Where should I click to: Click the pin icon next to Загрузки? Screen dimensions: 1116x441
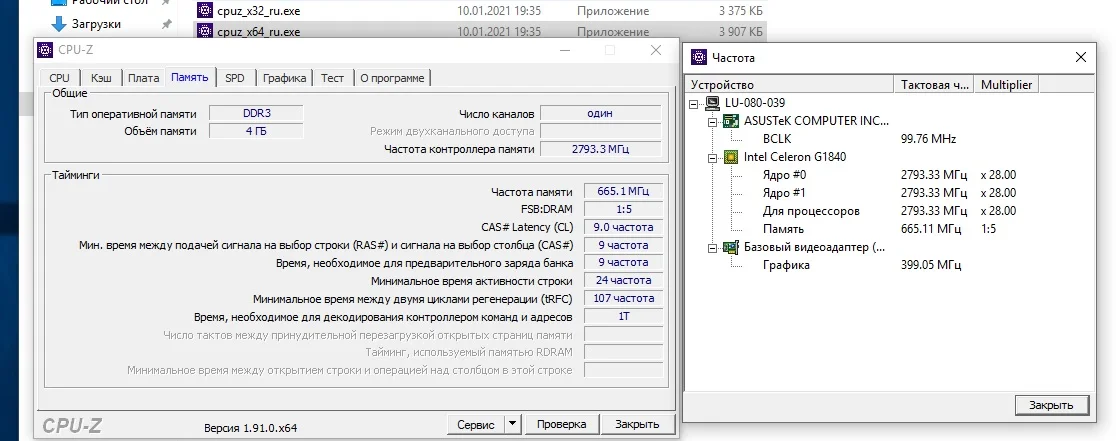(x=167, y=24)
